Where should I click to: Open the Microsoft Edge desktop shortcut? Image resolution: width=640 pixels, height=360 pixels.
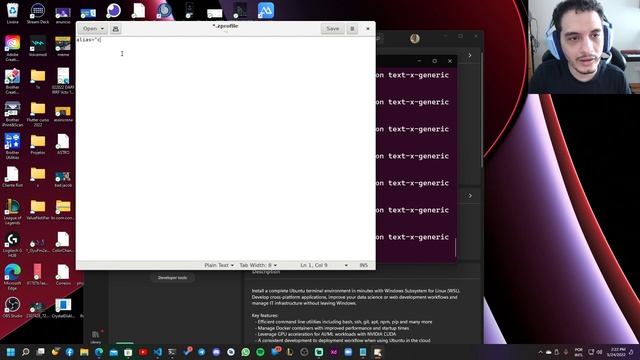click(x=13, y=277)
